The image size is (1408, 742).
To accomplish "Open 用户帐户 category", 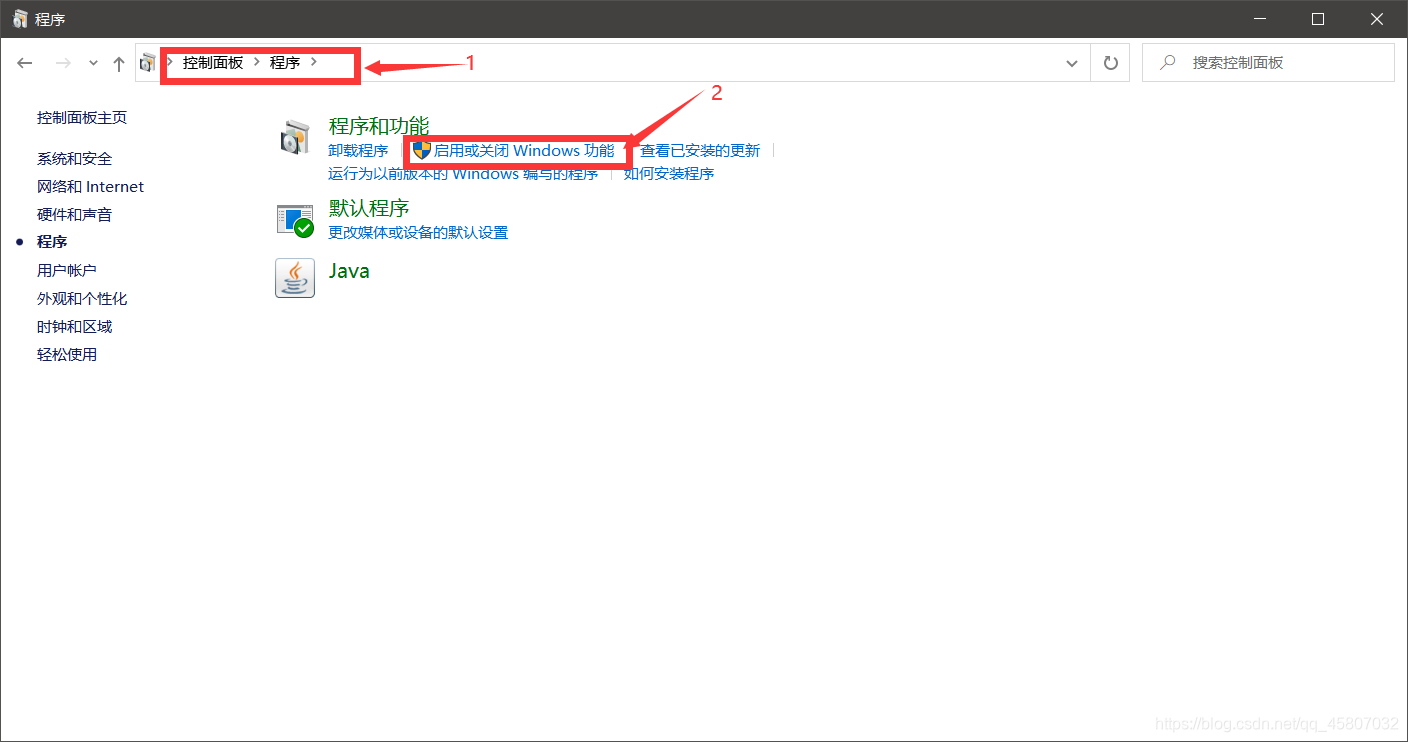I will (x=67, y=270).
